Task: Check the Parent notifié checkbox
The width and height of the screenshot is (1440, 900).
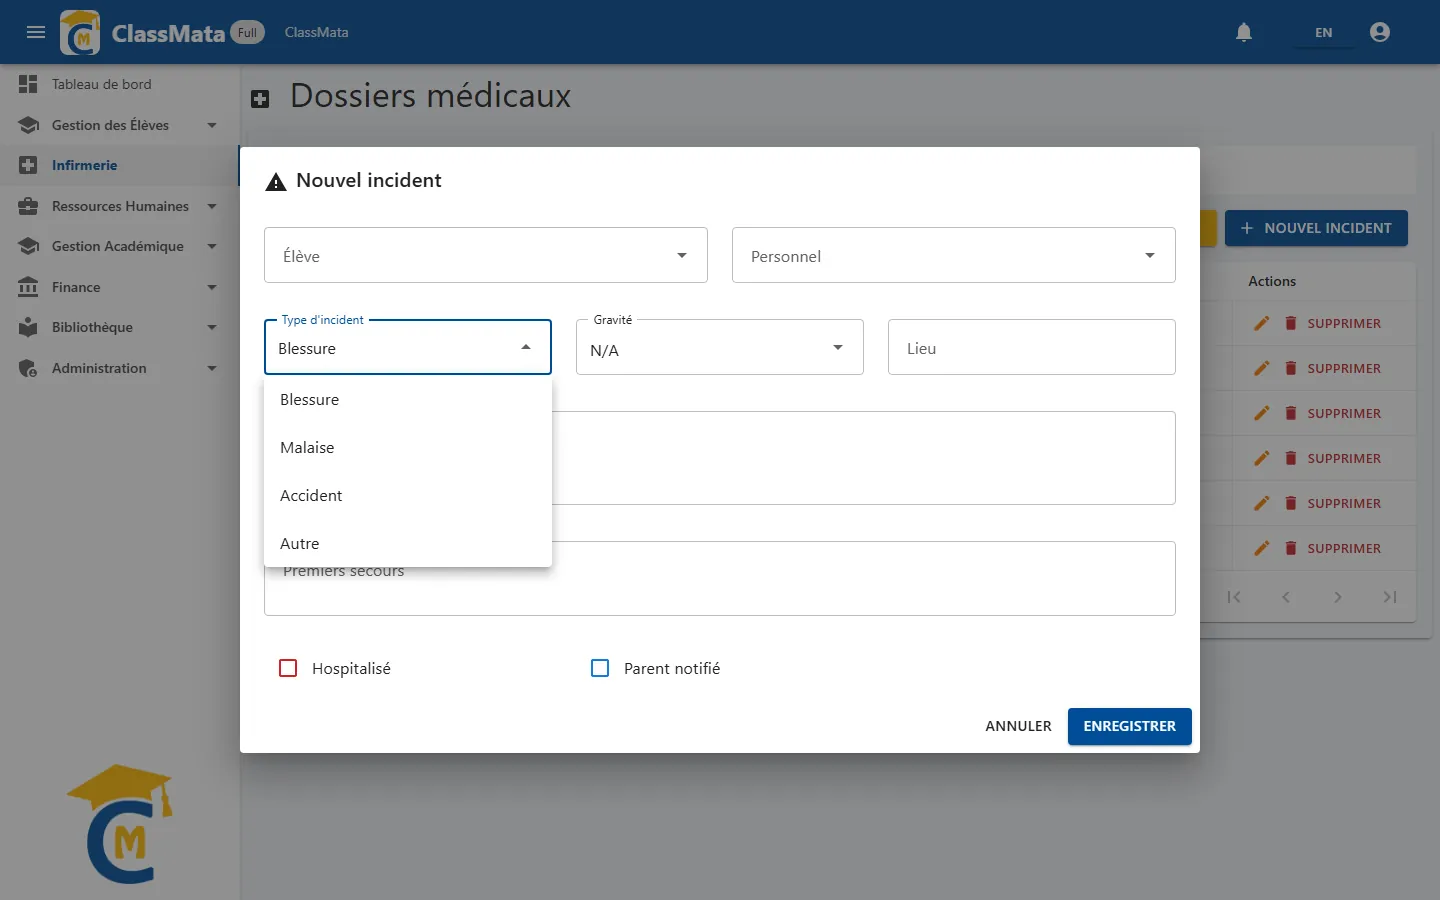Action: click(x=600, y=668)
